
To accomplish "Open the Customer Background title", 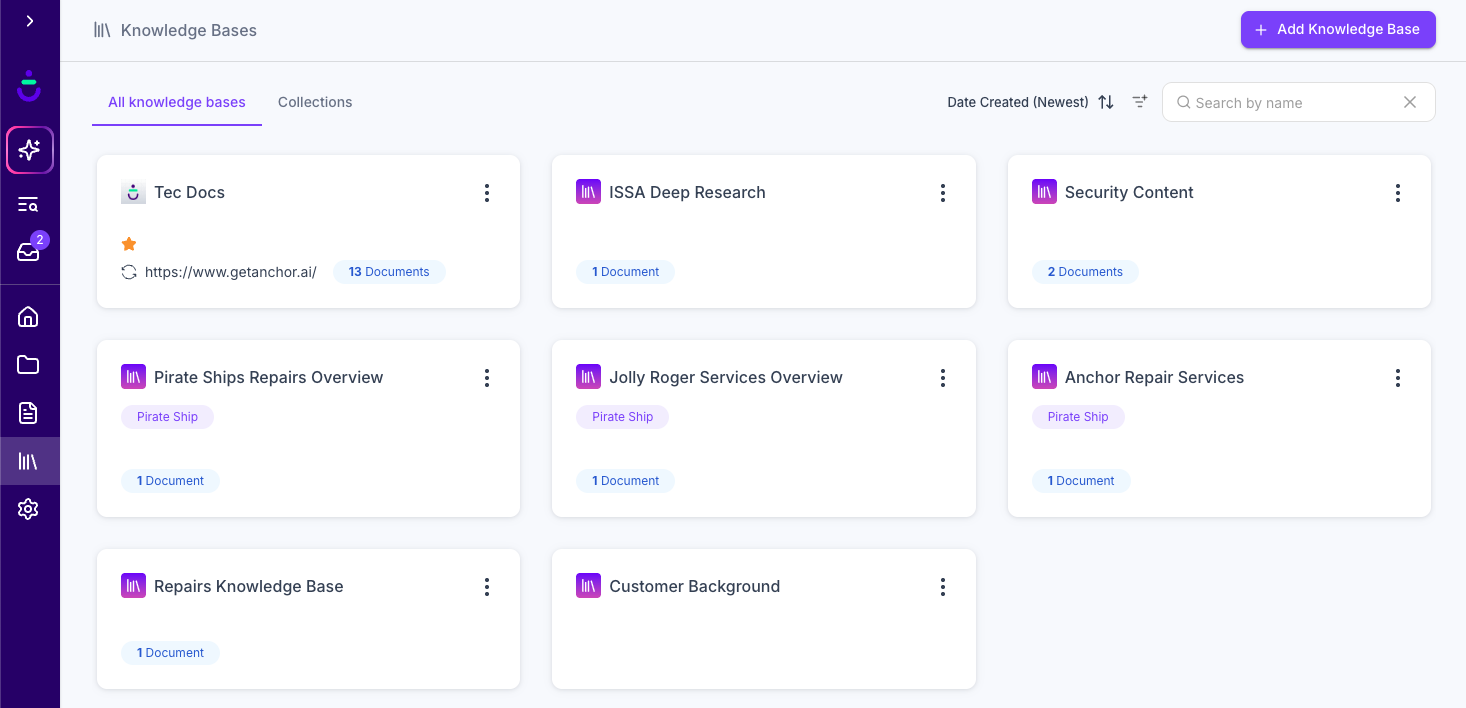I will [694, 586].
